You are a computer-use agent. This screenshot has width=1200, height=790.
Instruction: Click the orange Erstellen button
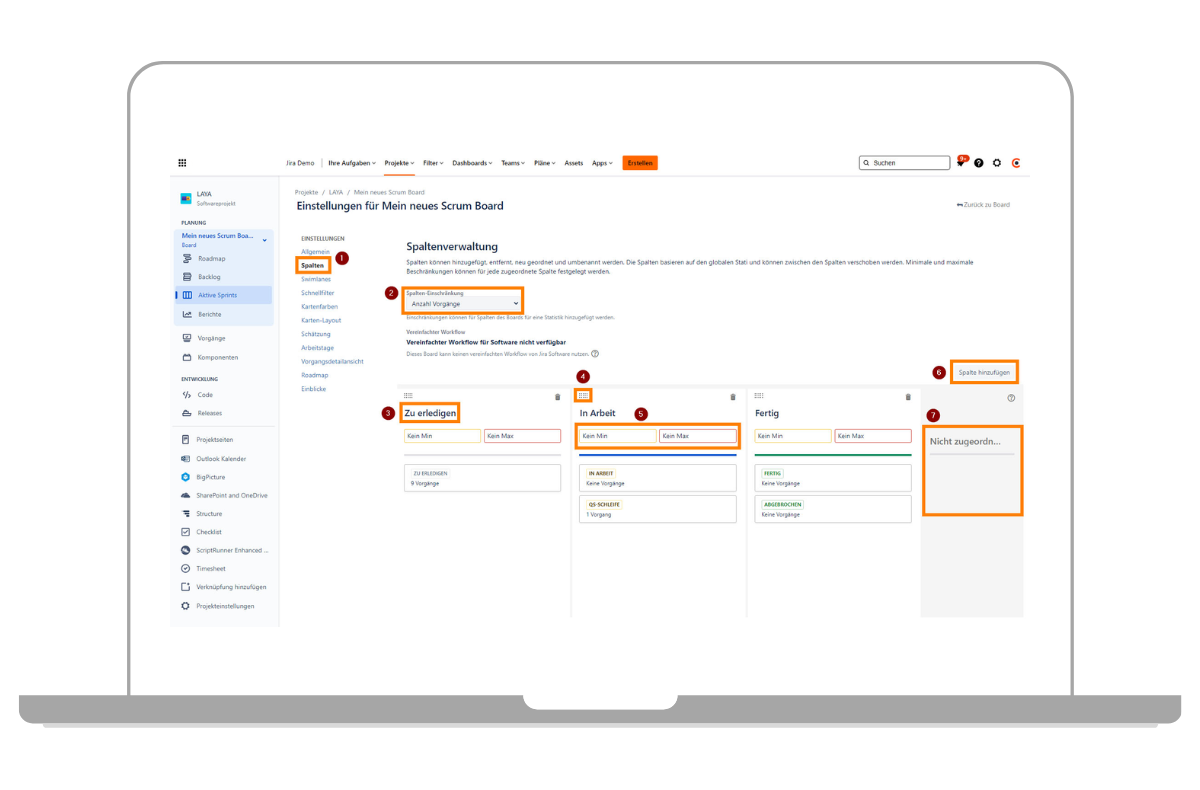(640, 163)
